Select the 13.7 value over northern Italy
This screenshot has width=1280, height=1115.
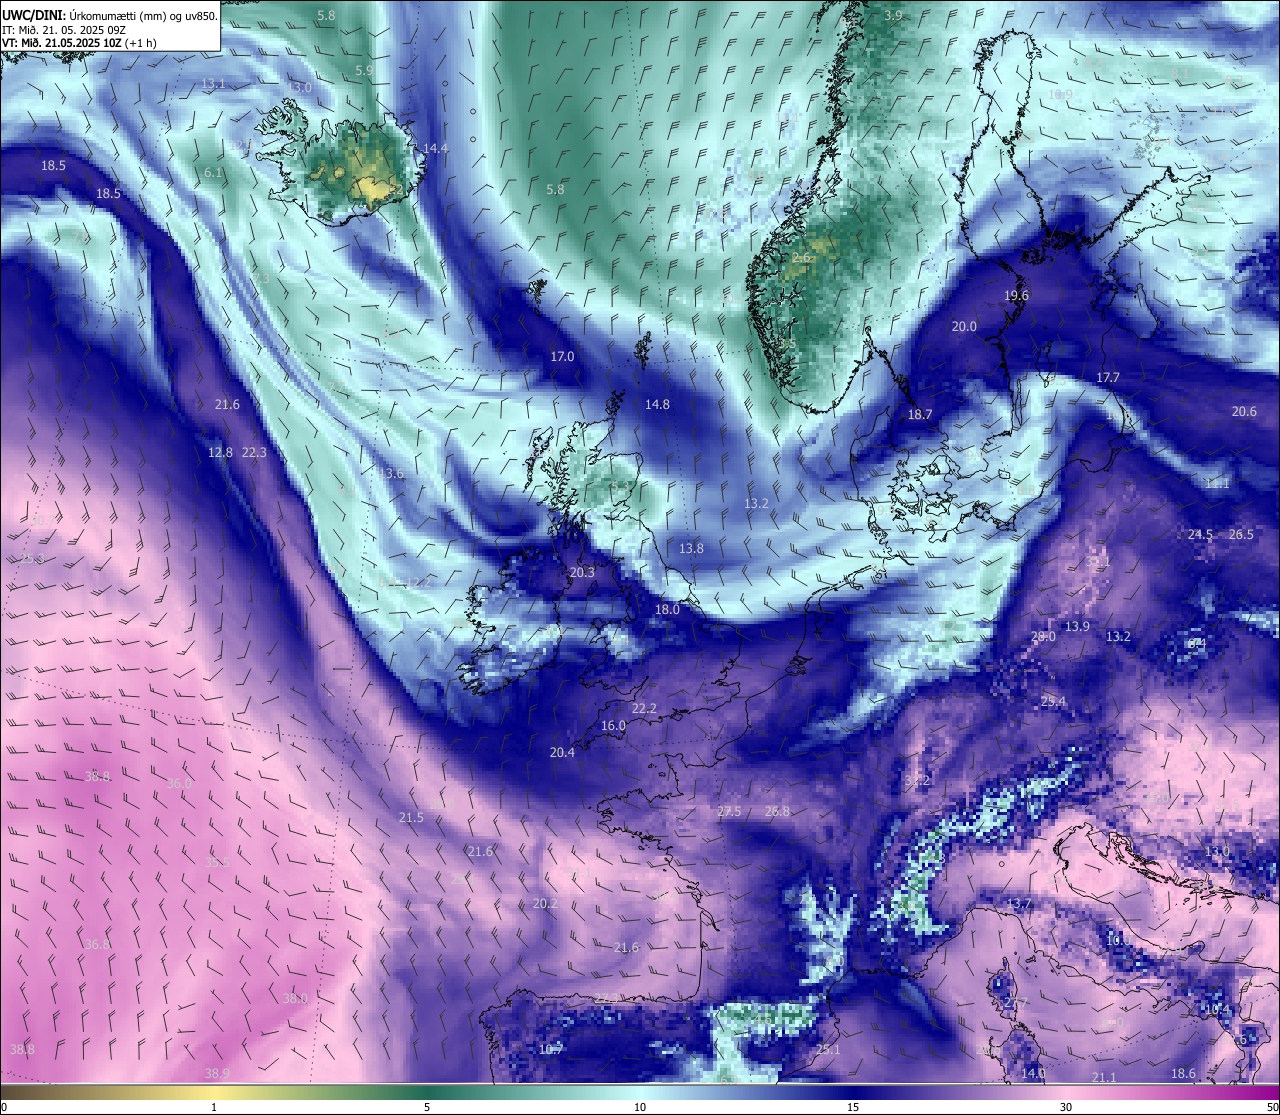[1019, 903]
